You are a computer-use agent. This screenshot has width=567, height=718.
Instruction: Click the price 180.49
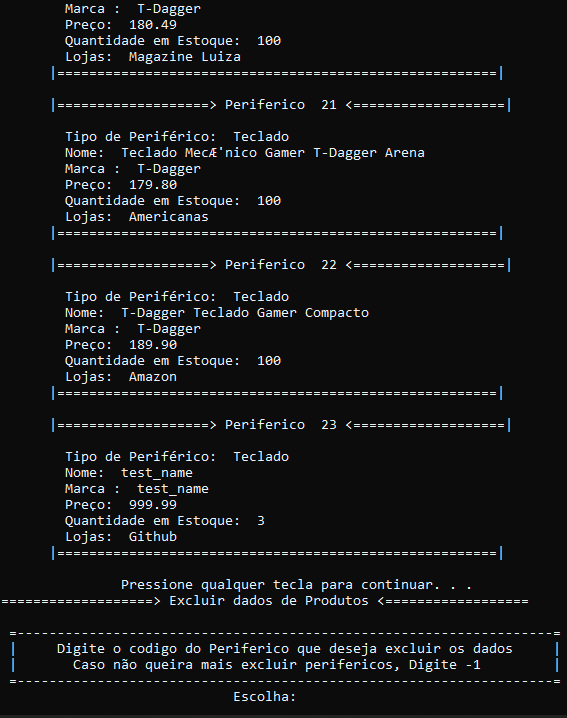pyautogui.click(x=153, y=25)
